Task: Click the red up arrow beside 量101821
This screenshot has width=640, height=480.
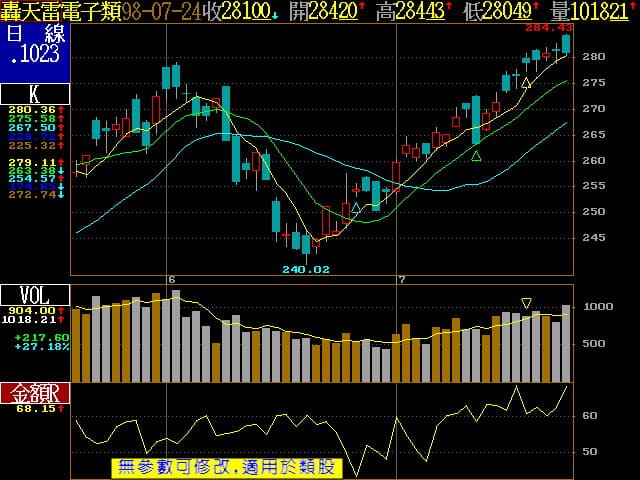Action: 633,8
